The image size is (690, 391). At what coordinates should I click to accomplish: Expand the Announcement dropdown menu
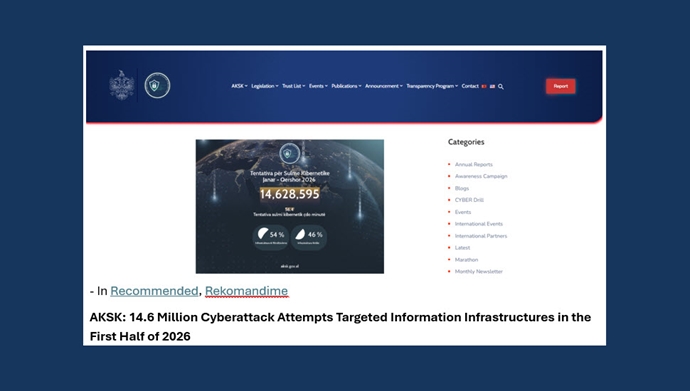[x=384, y=86]
